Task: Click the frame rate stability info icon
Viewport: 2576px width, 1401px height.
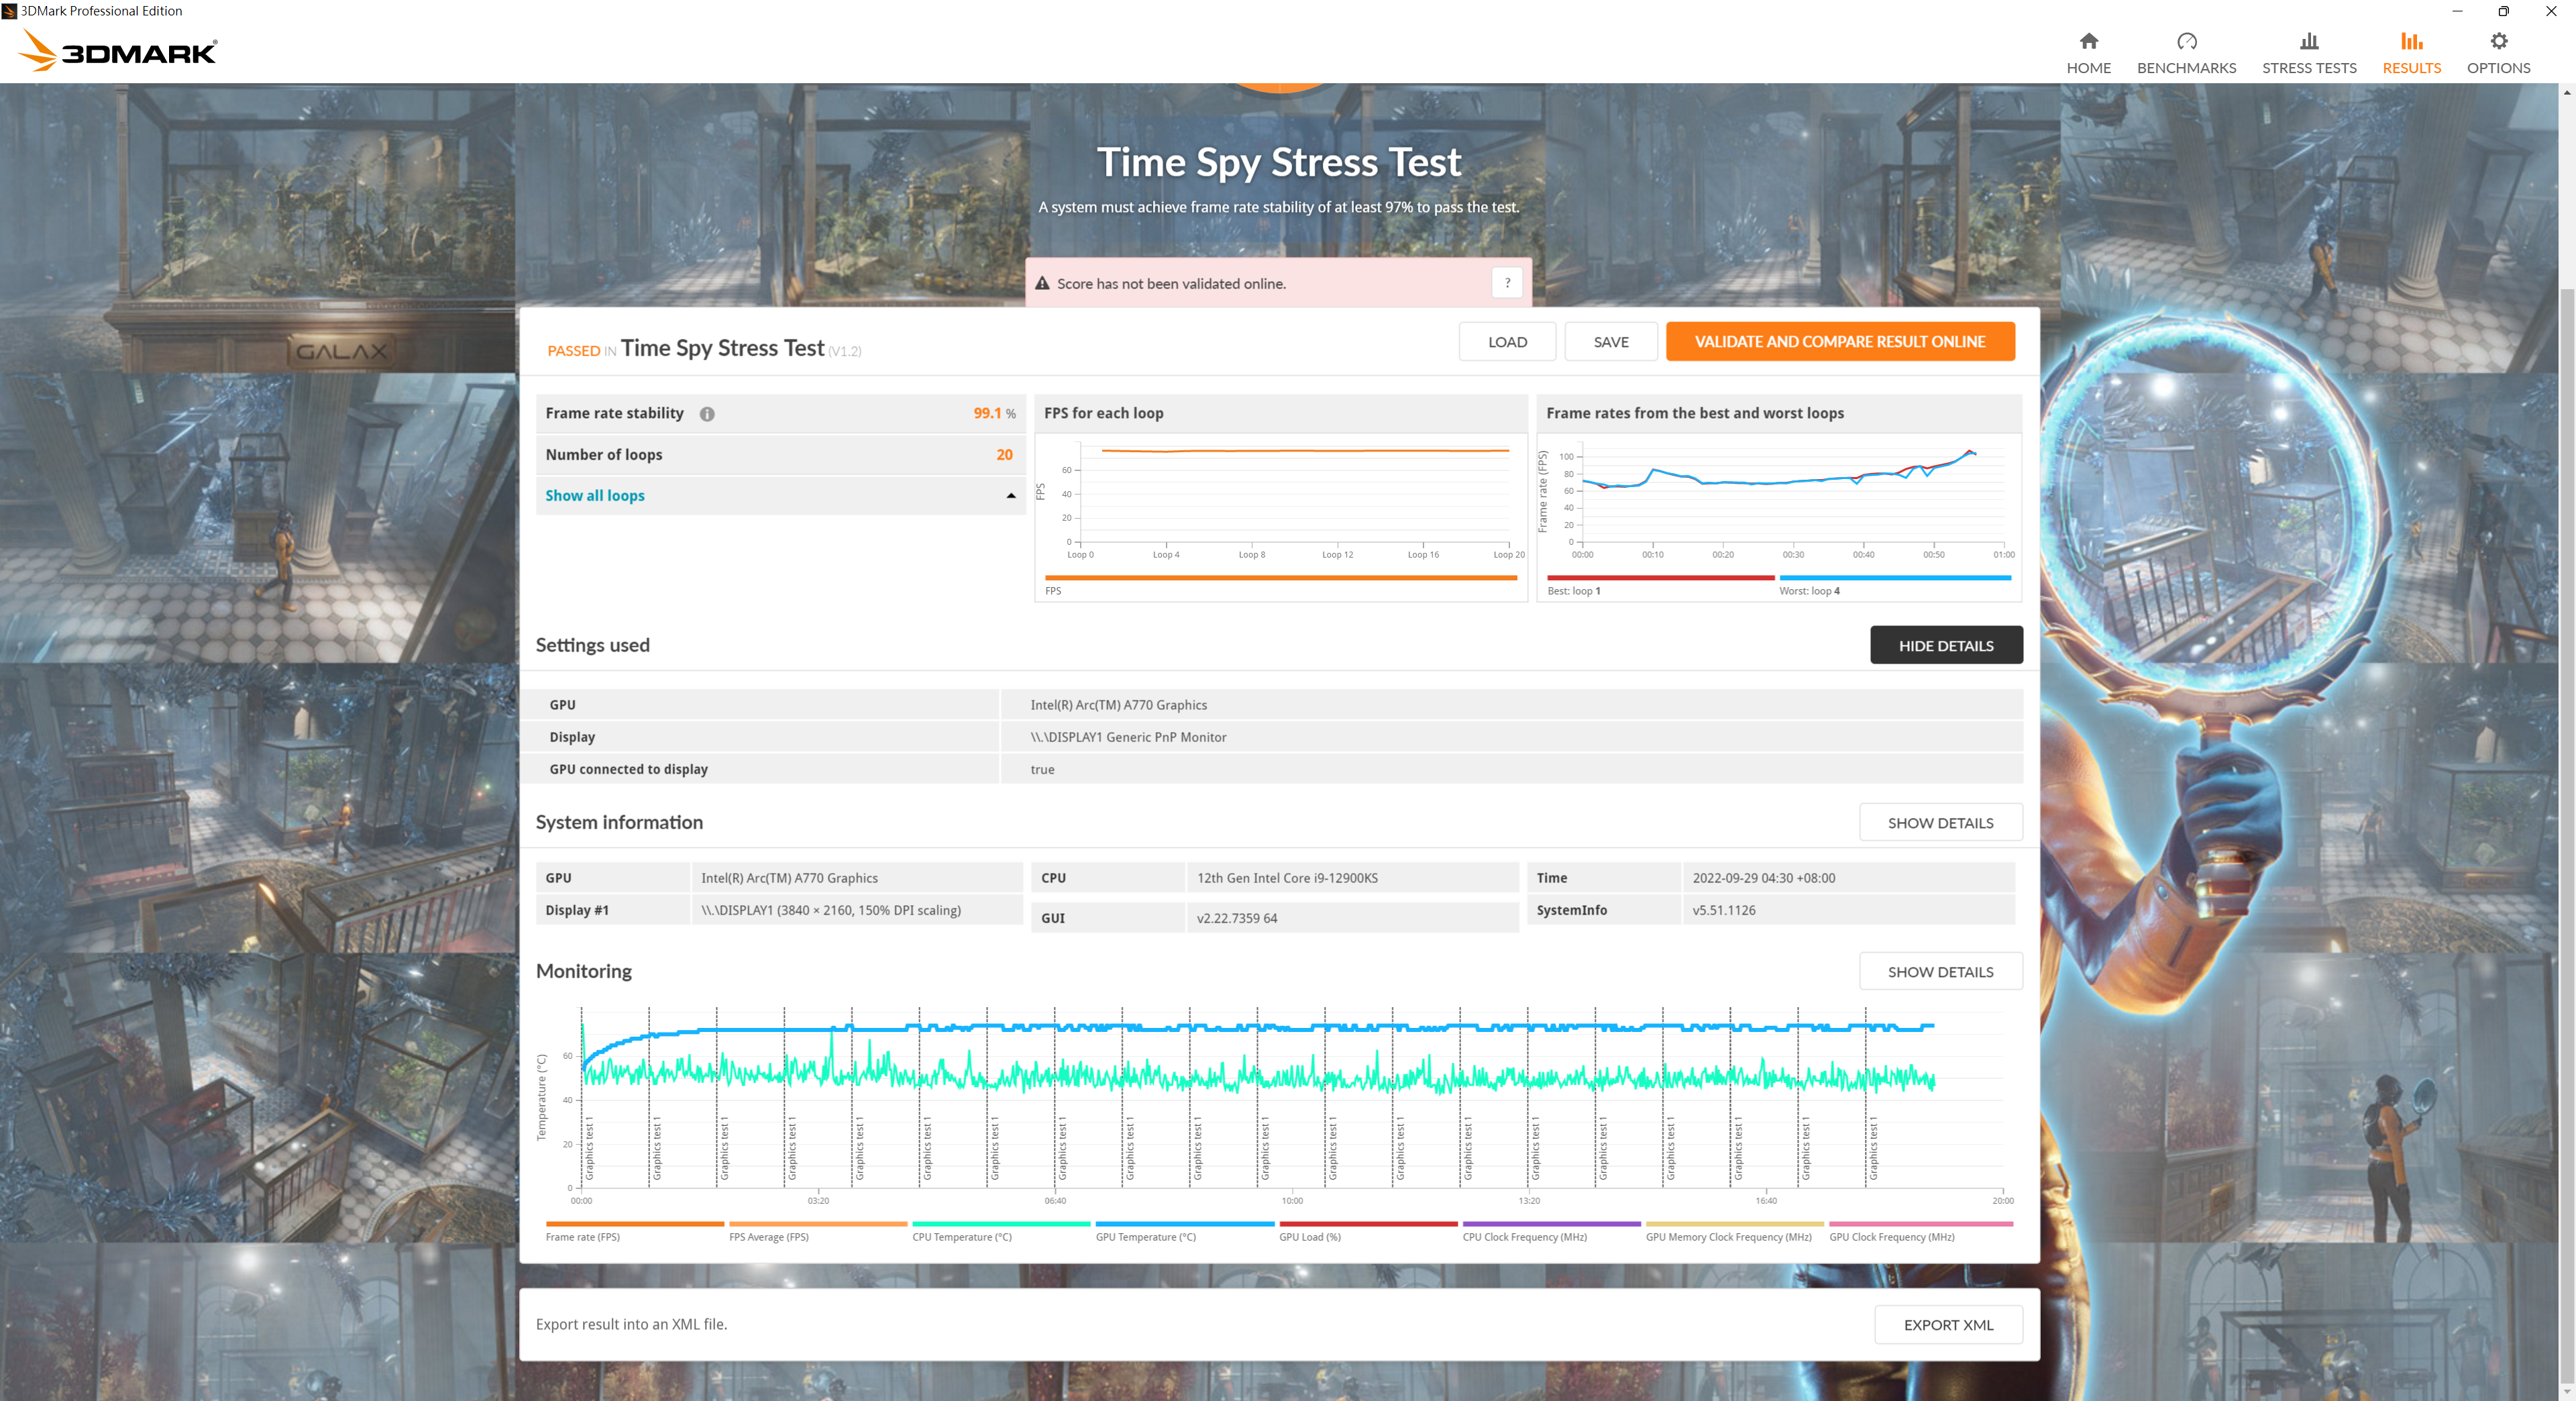Action: [707, 414]
